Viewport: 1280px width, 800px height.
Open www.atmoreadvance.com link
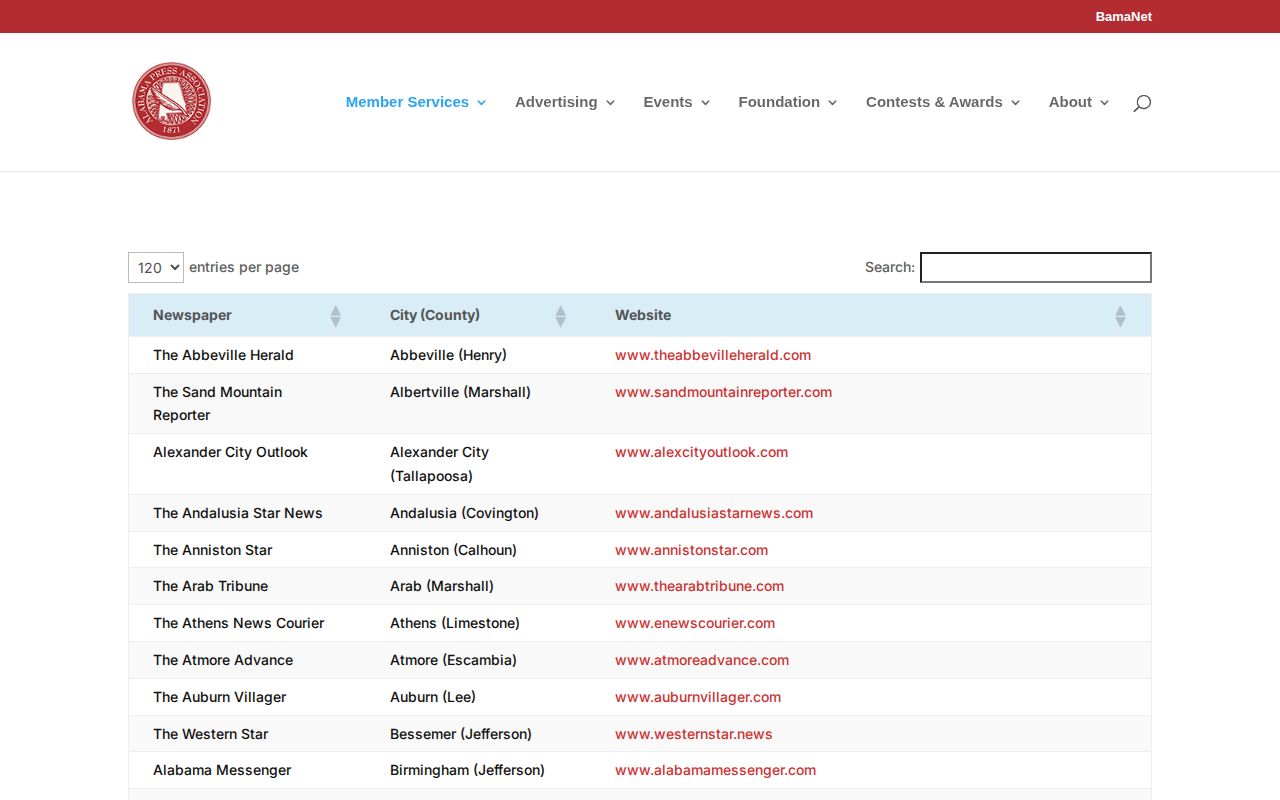coord(702,660)
